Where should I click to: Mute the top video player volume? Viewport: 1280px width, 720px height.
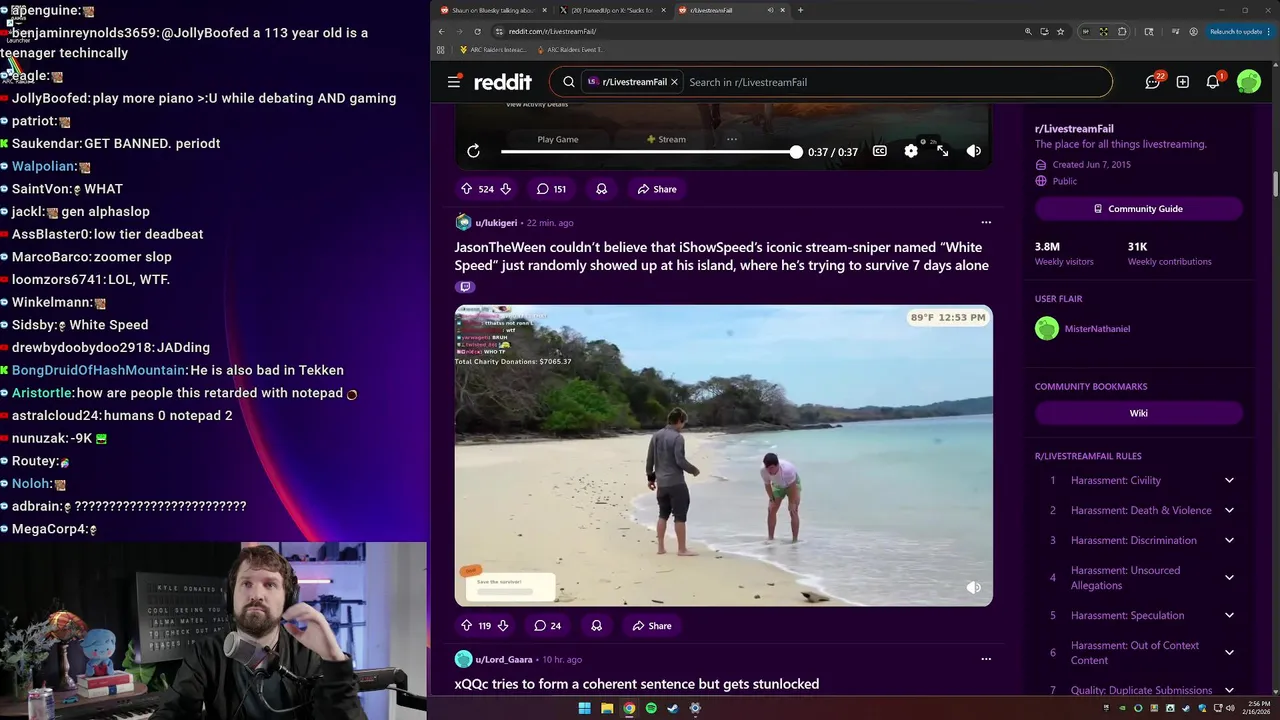click(x=974, y=151)
